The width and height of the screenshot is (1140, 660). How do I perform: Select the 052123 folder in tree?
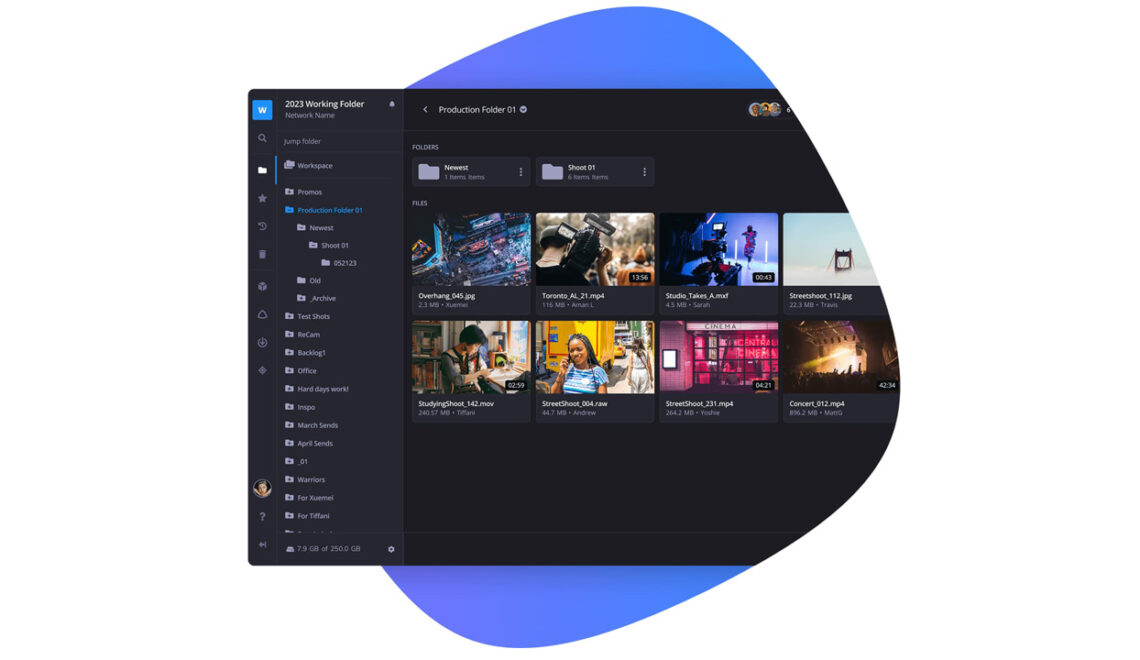[x=339, y=263]
